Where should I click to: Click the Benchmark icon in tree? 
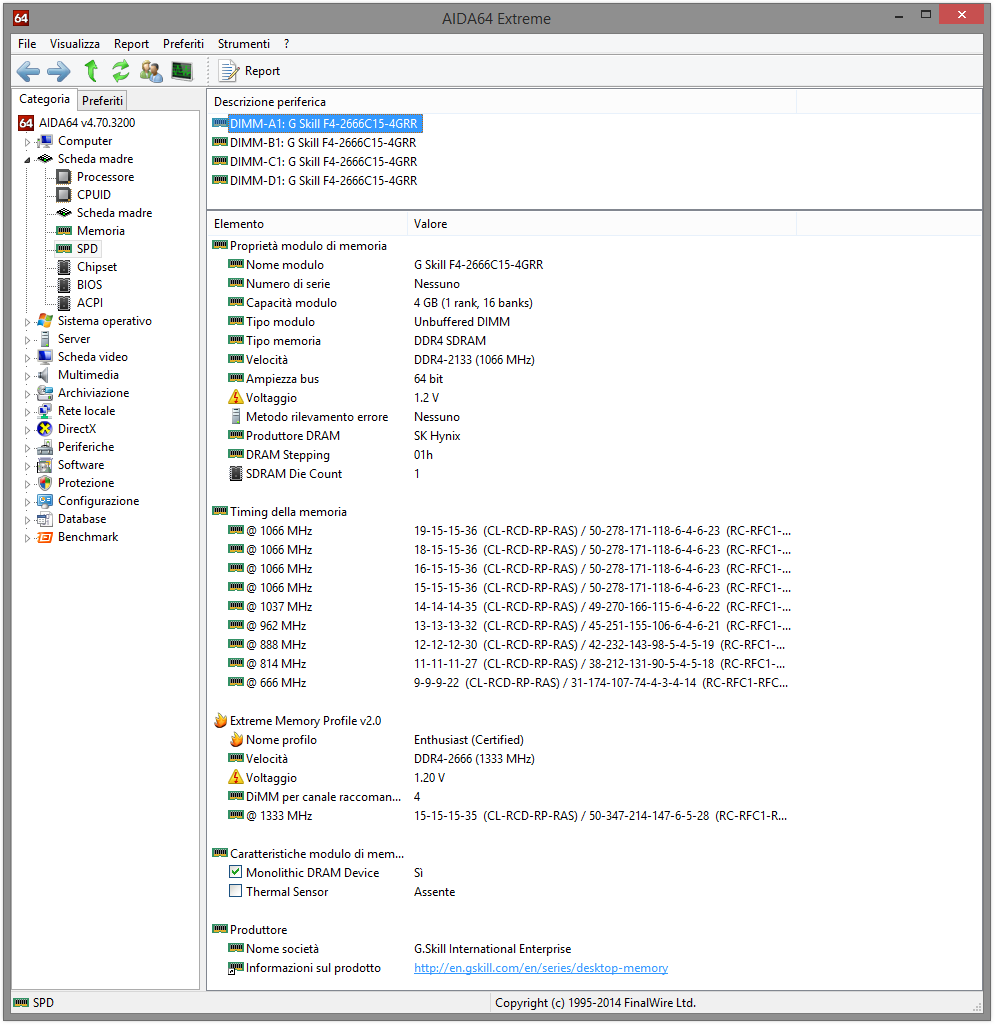tap(44, 537)
